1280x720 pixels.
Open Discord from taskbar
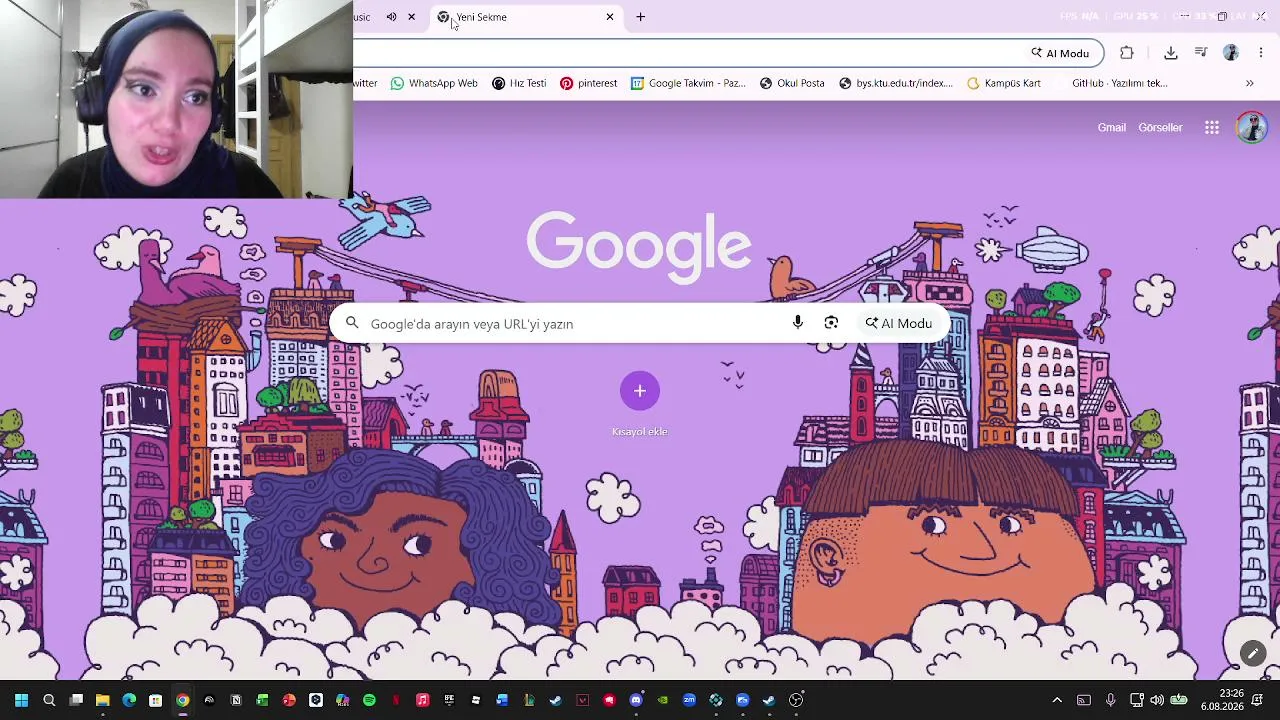point(636,700)
